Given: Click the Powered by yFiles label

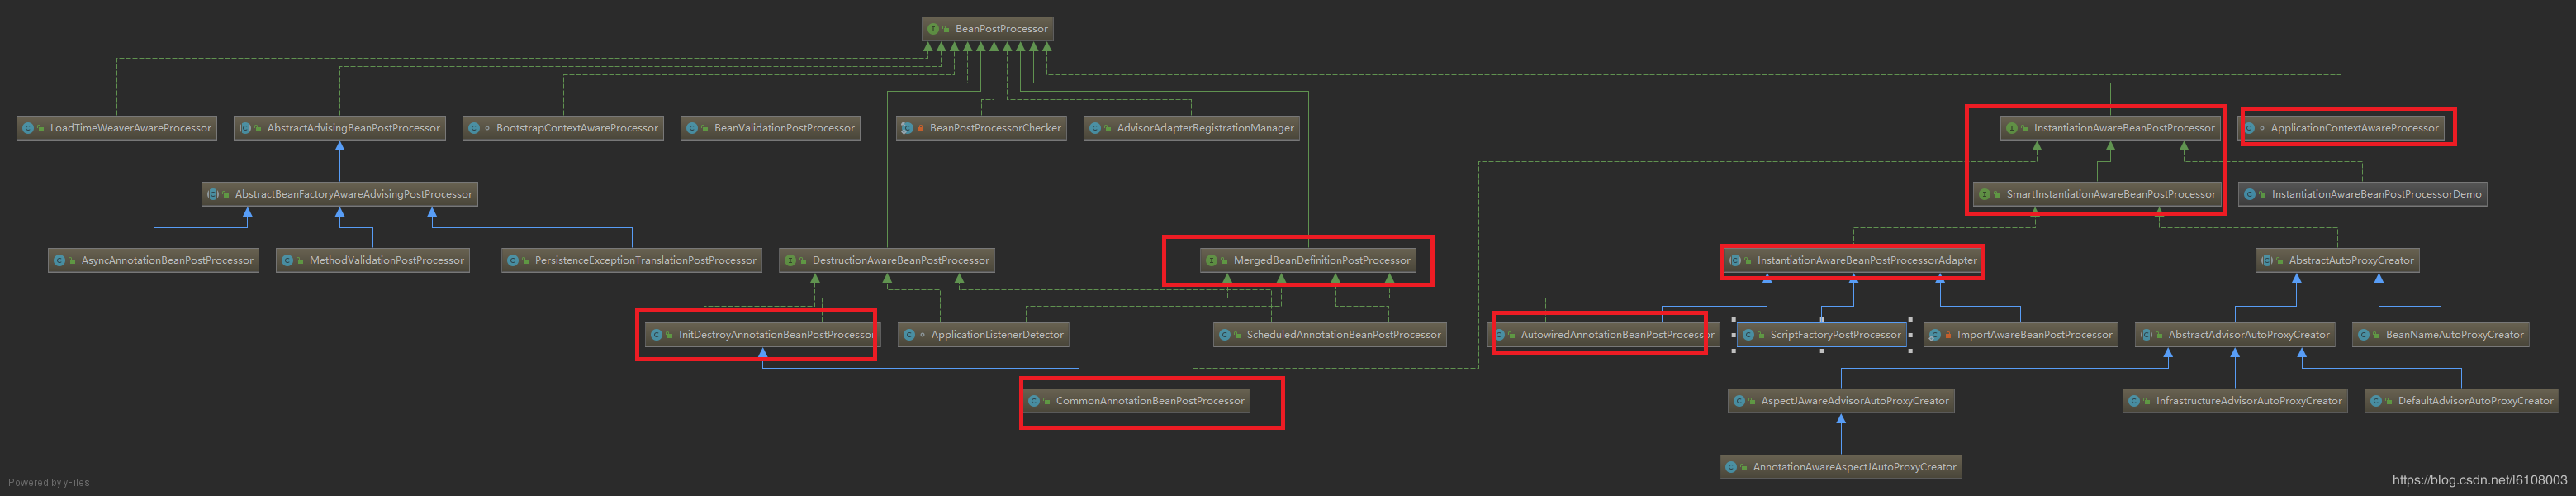Looking at the screenshot, I should 49,482.
